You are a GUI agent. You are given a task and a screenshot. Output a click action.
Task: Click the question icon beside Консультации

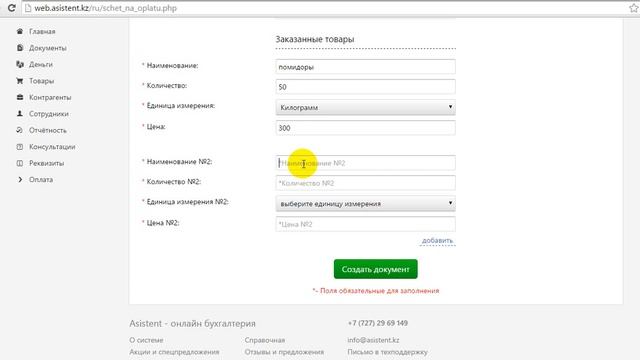[x=20, y=147]
